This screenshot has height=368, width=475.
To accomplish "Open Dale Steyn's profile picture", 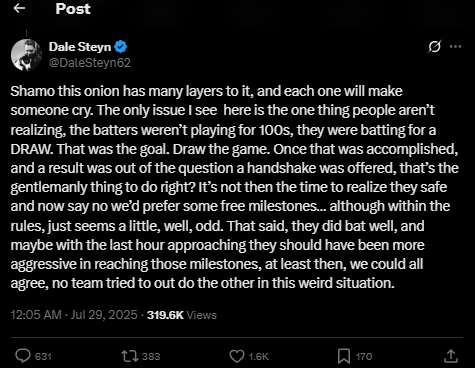I will click(x=26, y=55).
